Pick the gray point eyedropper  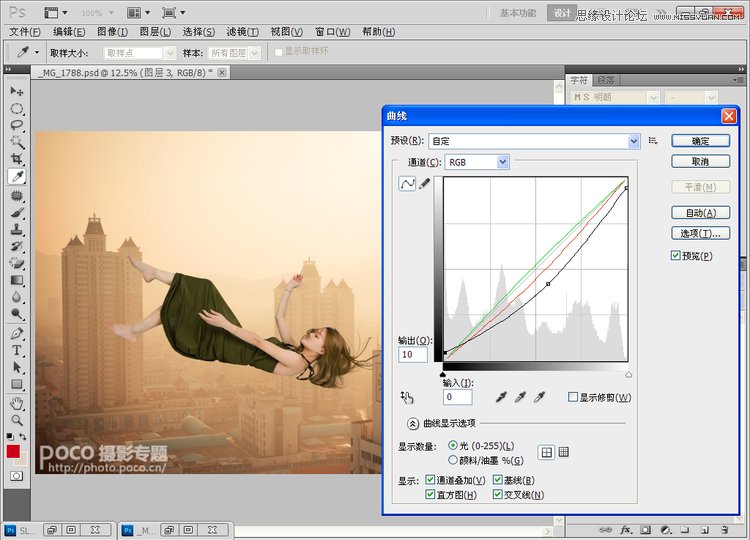point(520,397)
